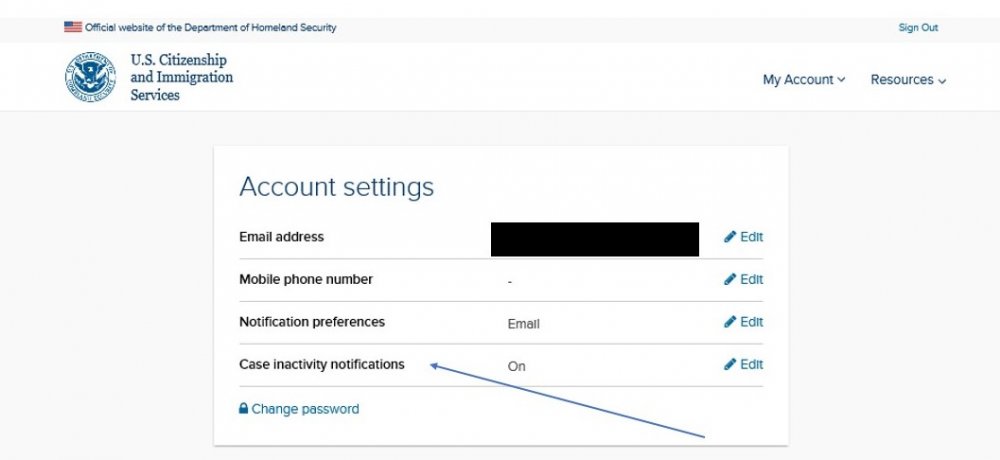Sign Out of the account
Image resolution: width=1000 pixels, height=460 pixels.
(x=918, y=27)
